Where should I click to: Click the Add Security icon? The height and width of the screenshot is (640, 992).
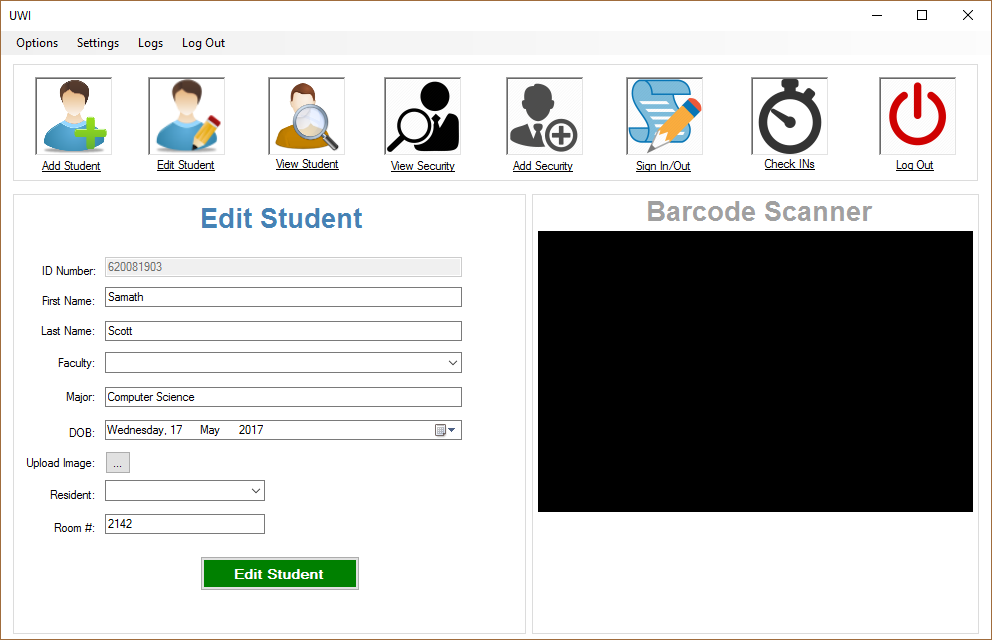pos(544,116)
